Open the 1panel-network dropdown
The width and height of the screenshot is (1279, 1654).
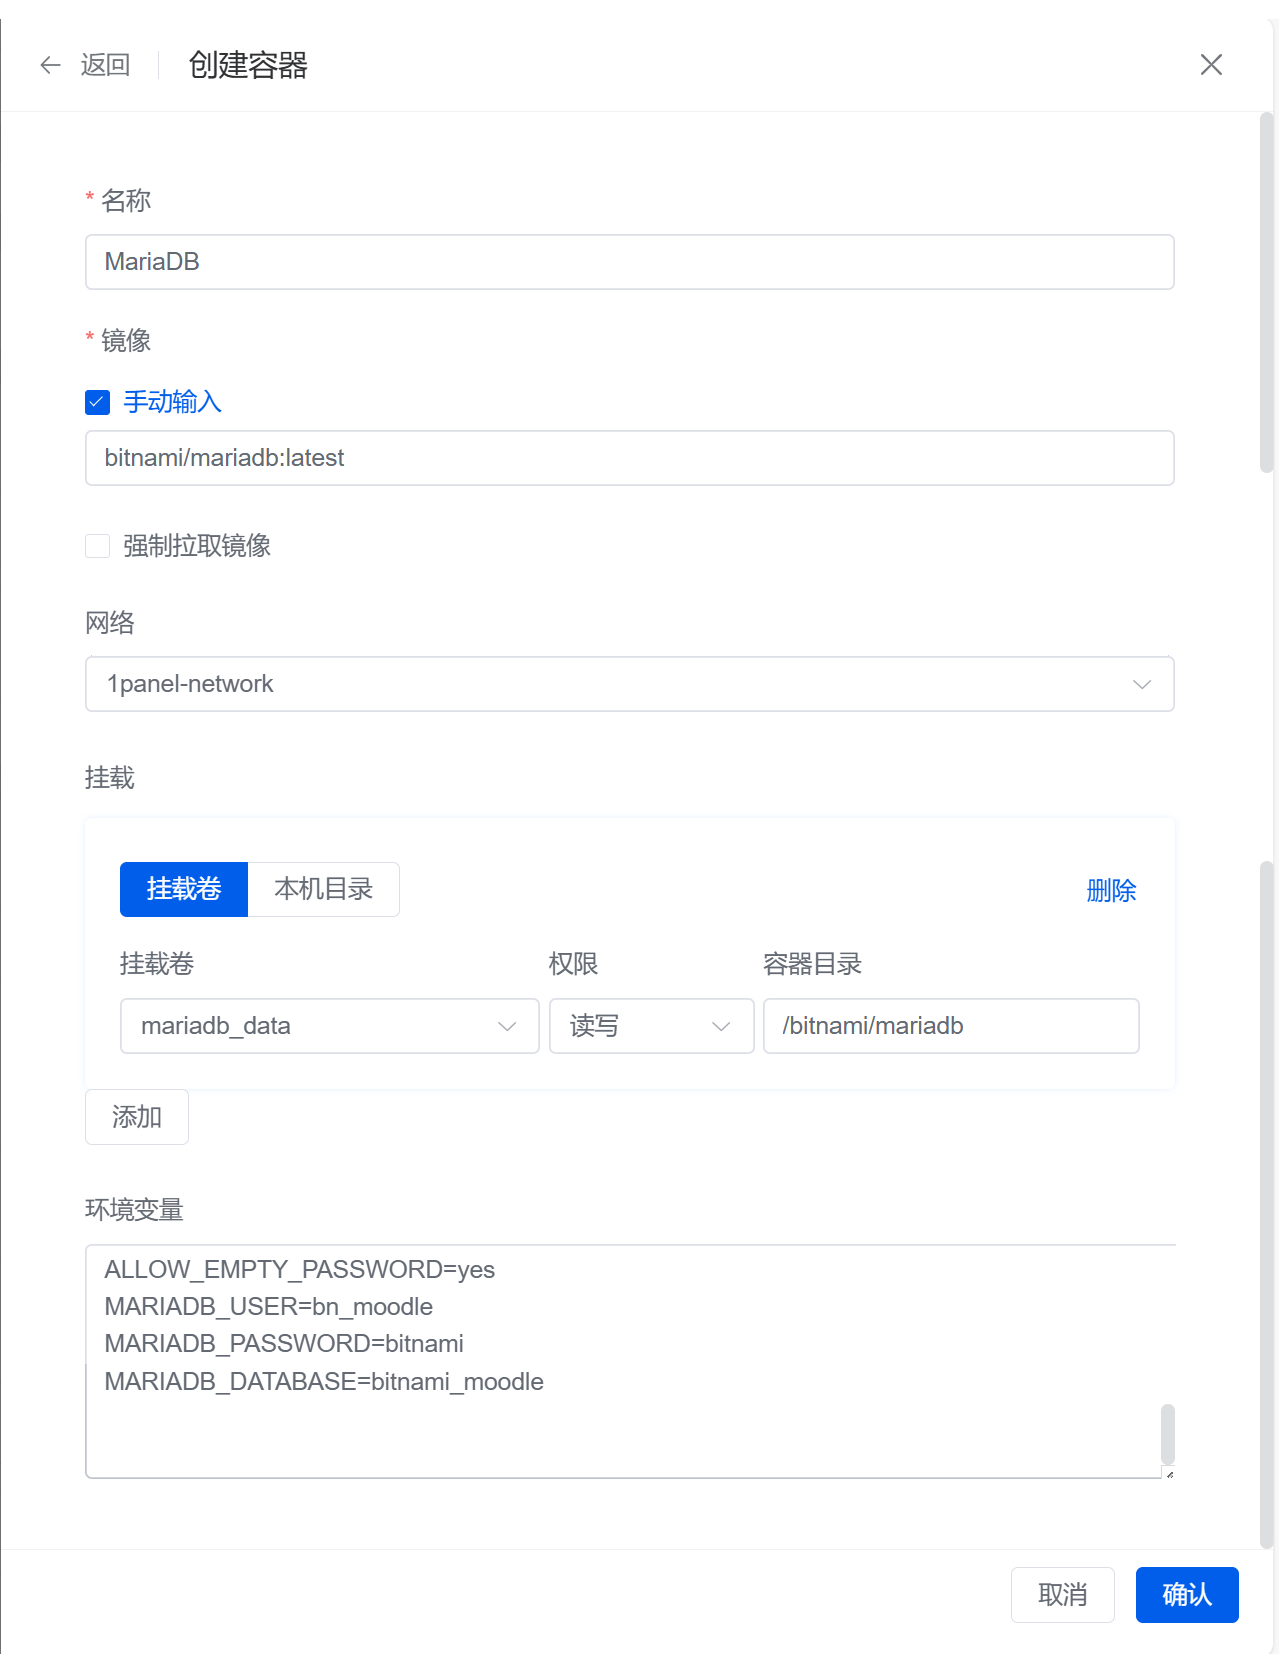630,684
